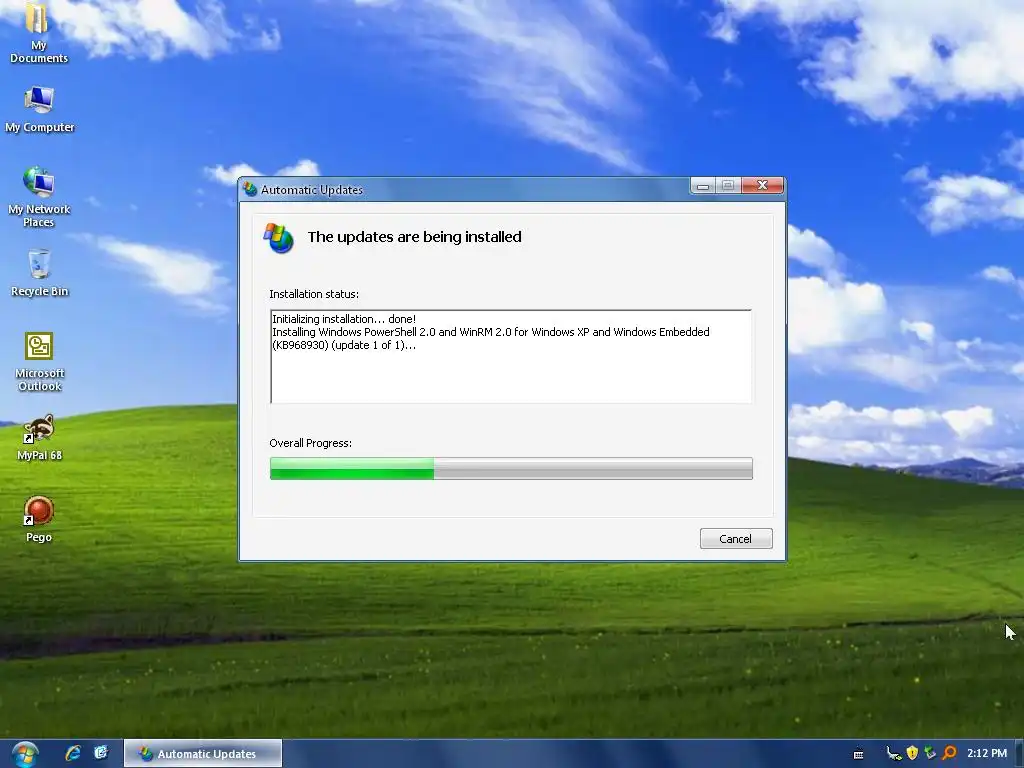
Task: Select My Network Places icon
Action: (x=39, y=196)
